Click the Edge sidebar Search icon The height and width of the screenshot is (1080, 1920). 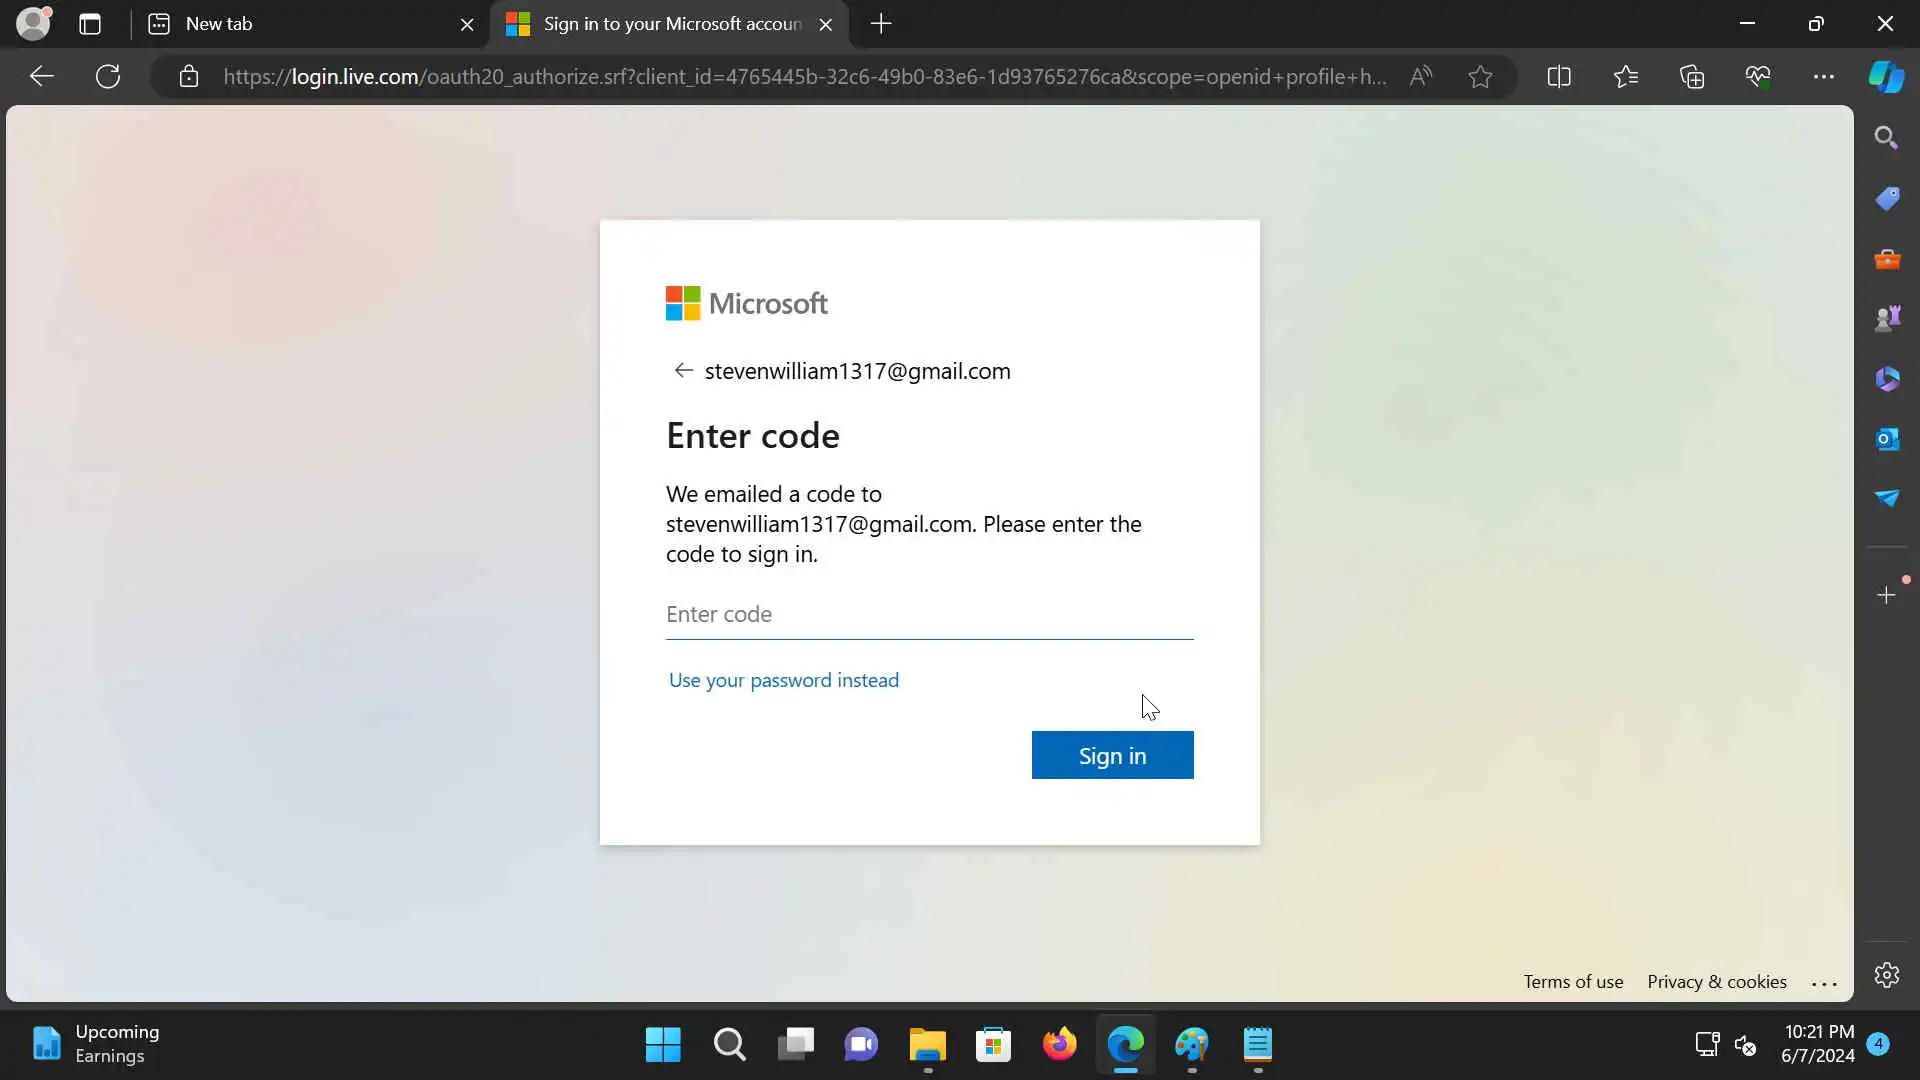click(x=1886, y=138)
